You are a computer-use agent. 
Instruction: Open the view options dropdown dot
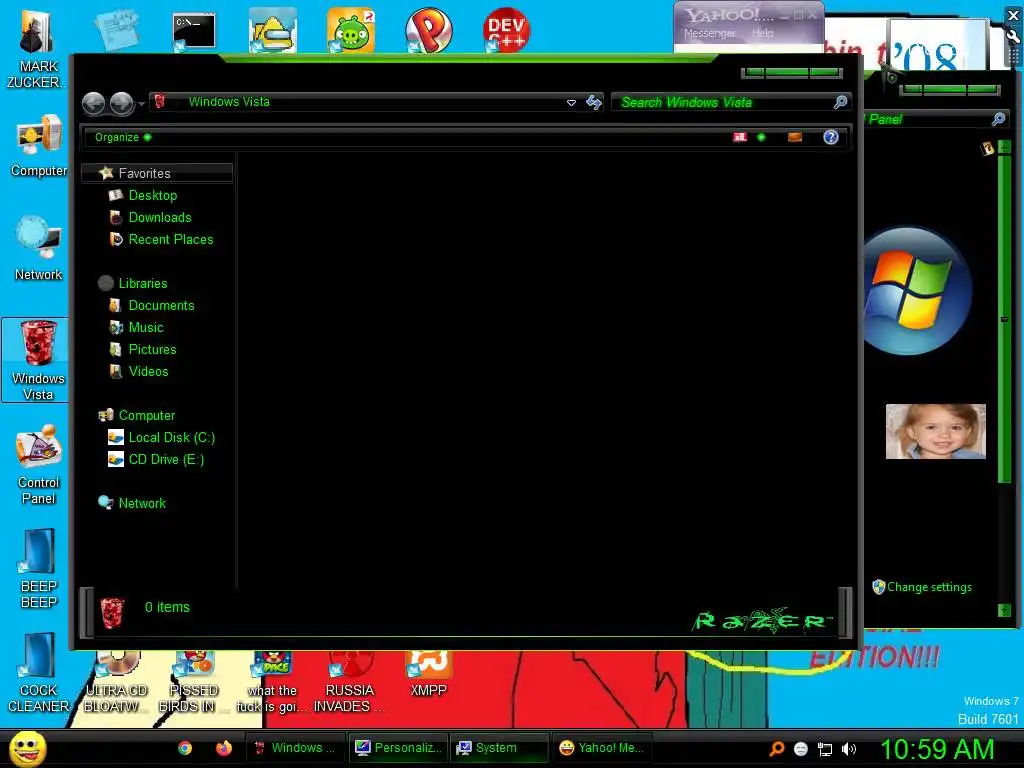tap(761, 137)
